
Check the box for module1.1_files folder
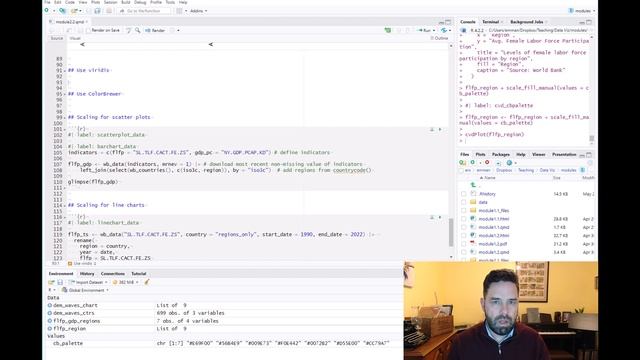[x=464, y=211]
